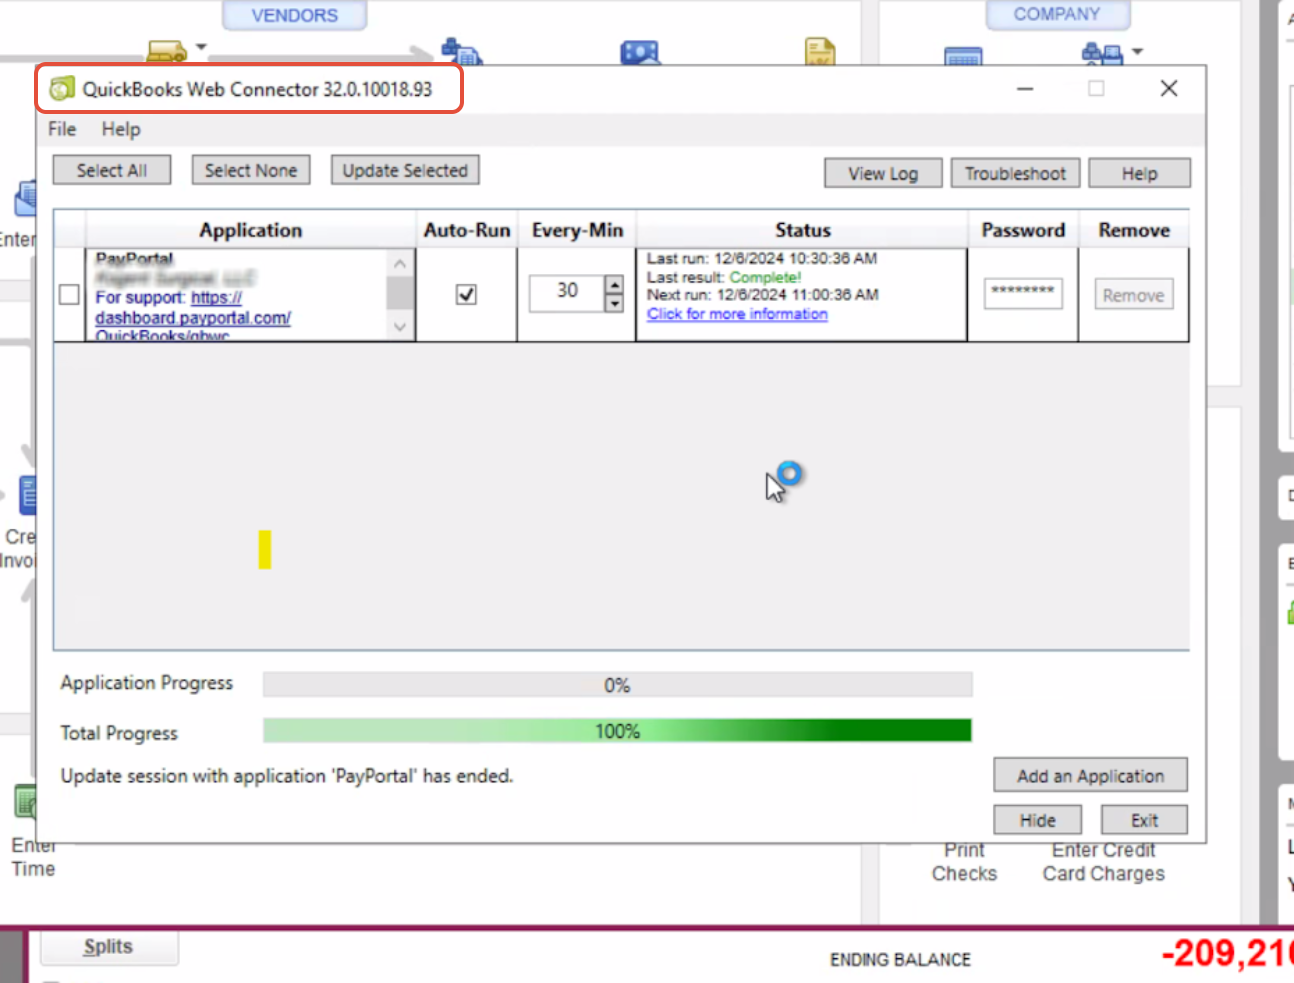
Task: Click the 'Total Progress' label
Action: pyautogui.click(x=119, y=733)
